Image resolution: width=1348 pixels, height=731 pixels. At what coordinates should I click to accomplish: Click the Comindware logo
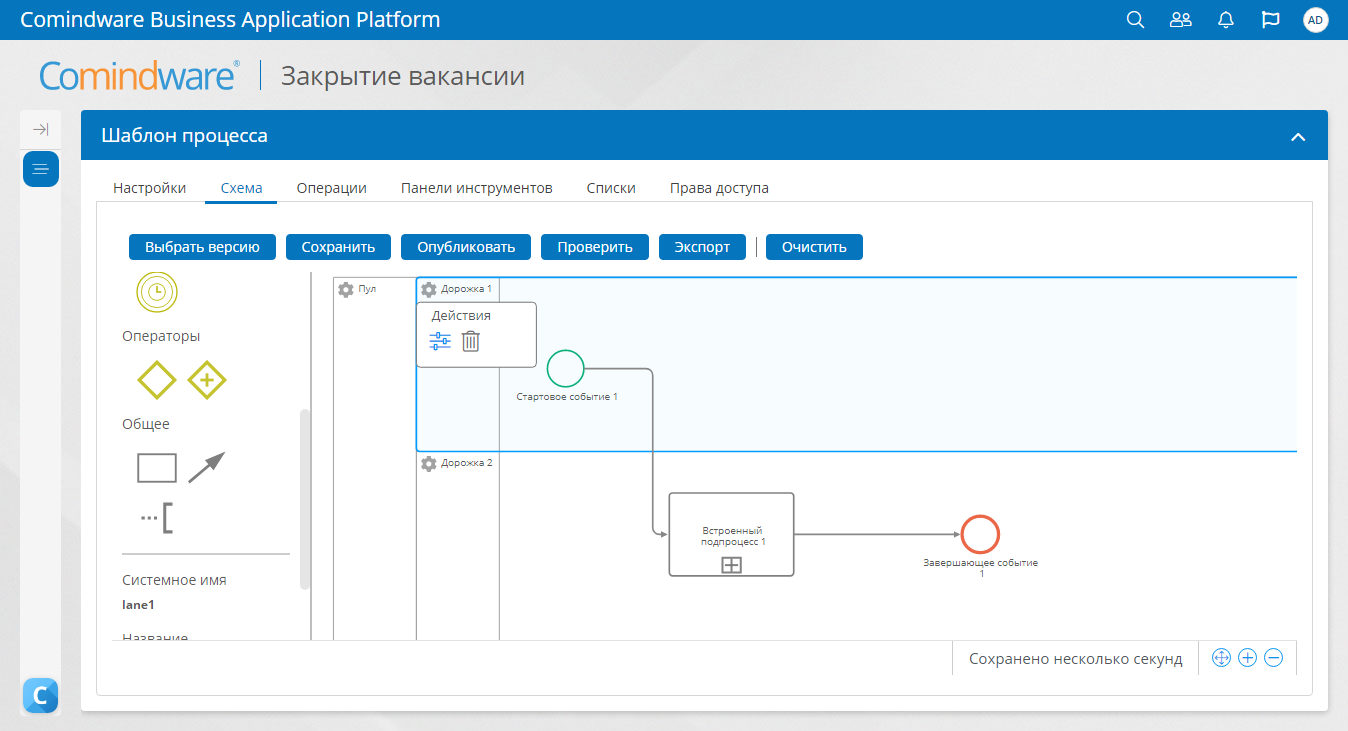[139, 76]
